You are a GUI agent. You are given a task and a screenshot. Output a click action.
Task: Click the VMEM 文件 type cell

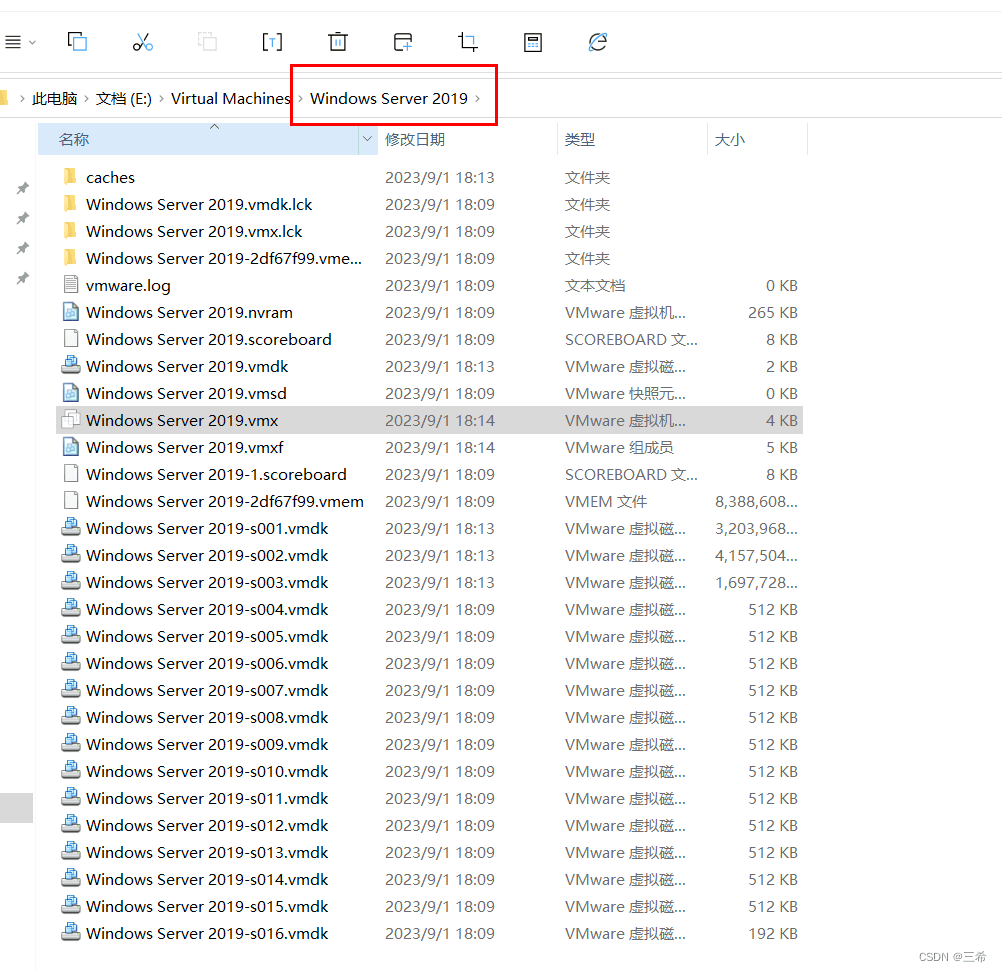coord(606,501)
